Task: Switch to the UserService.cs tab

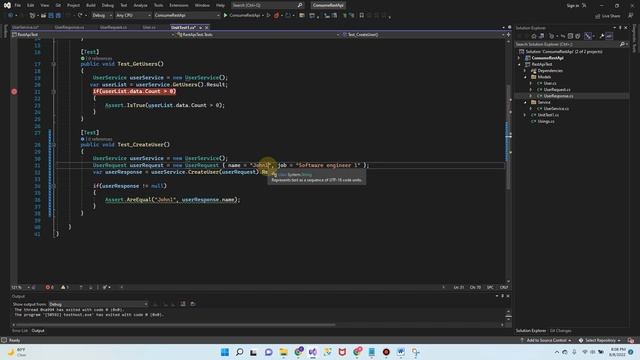Action: (26, 27)
